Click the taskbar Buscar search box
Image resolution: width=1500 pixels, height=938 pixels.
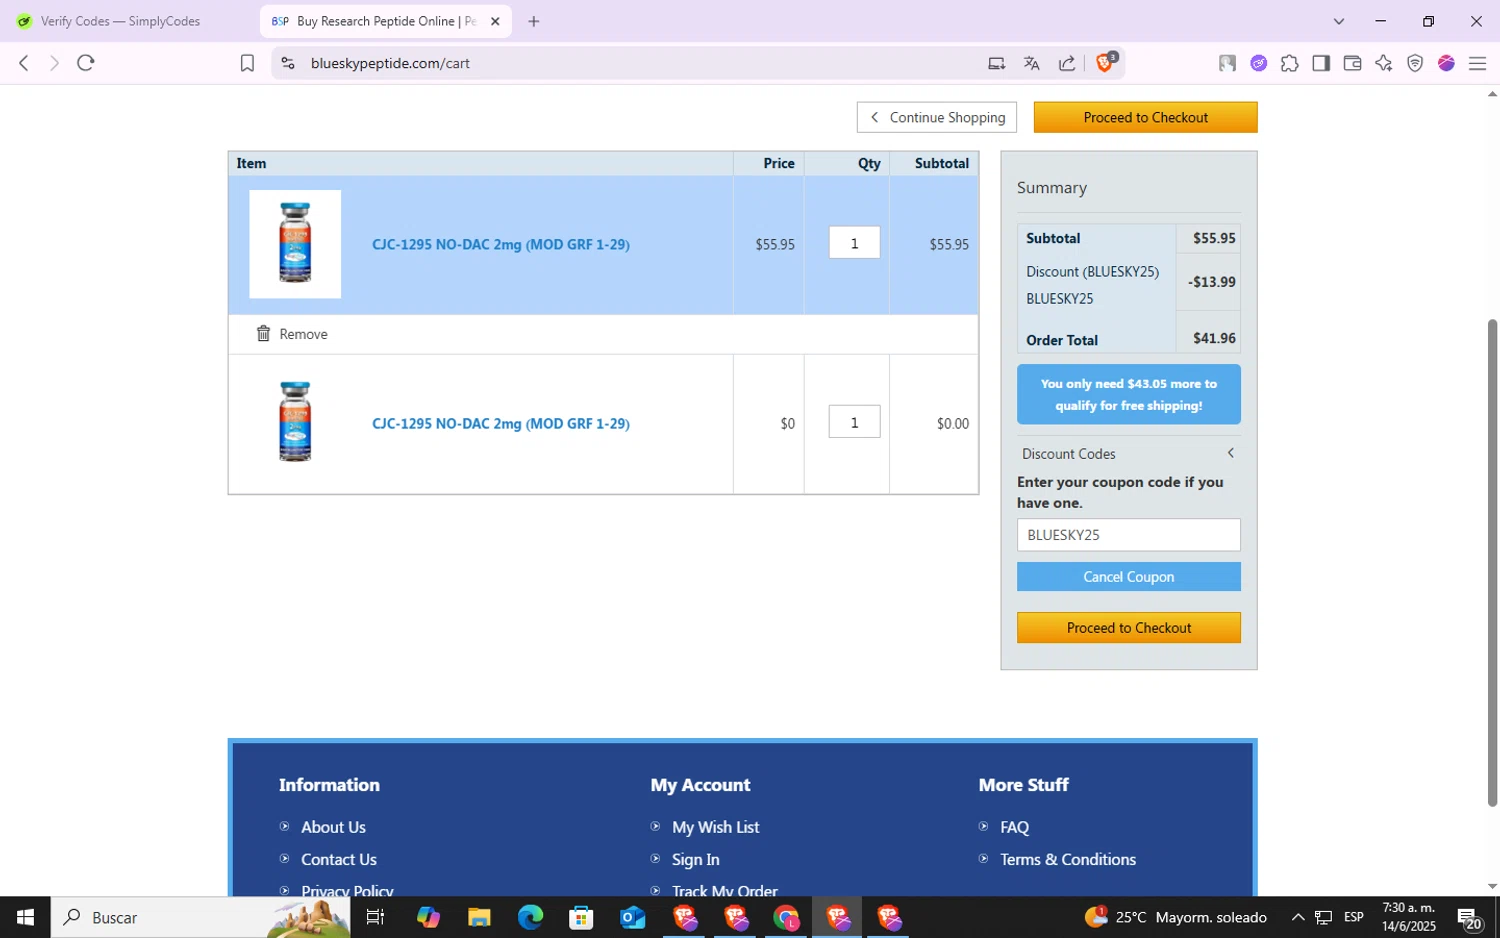(x=200, y=917)
